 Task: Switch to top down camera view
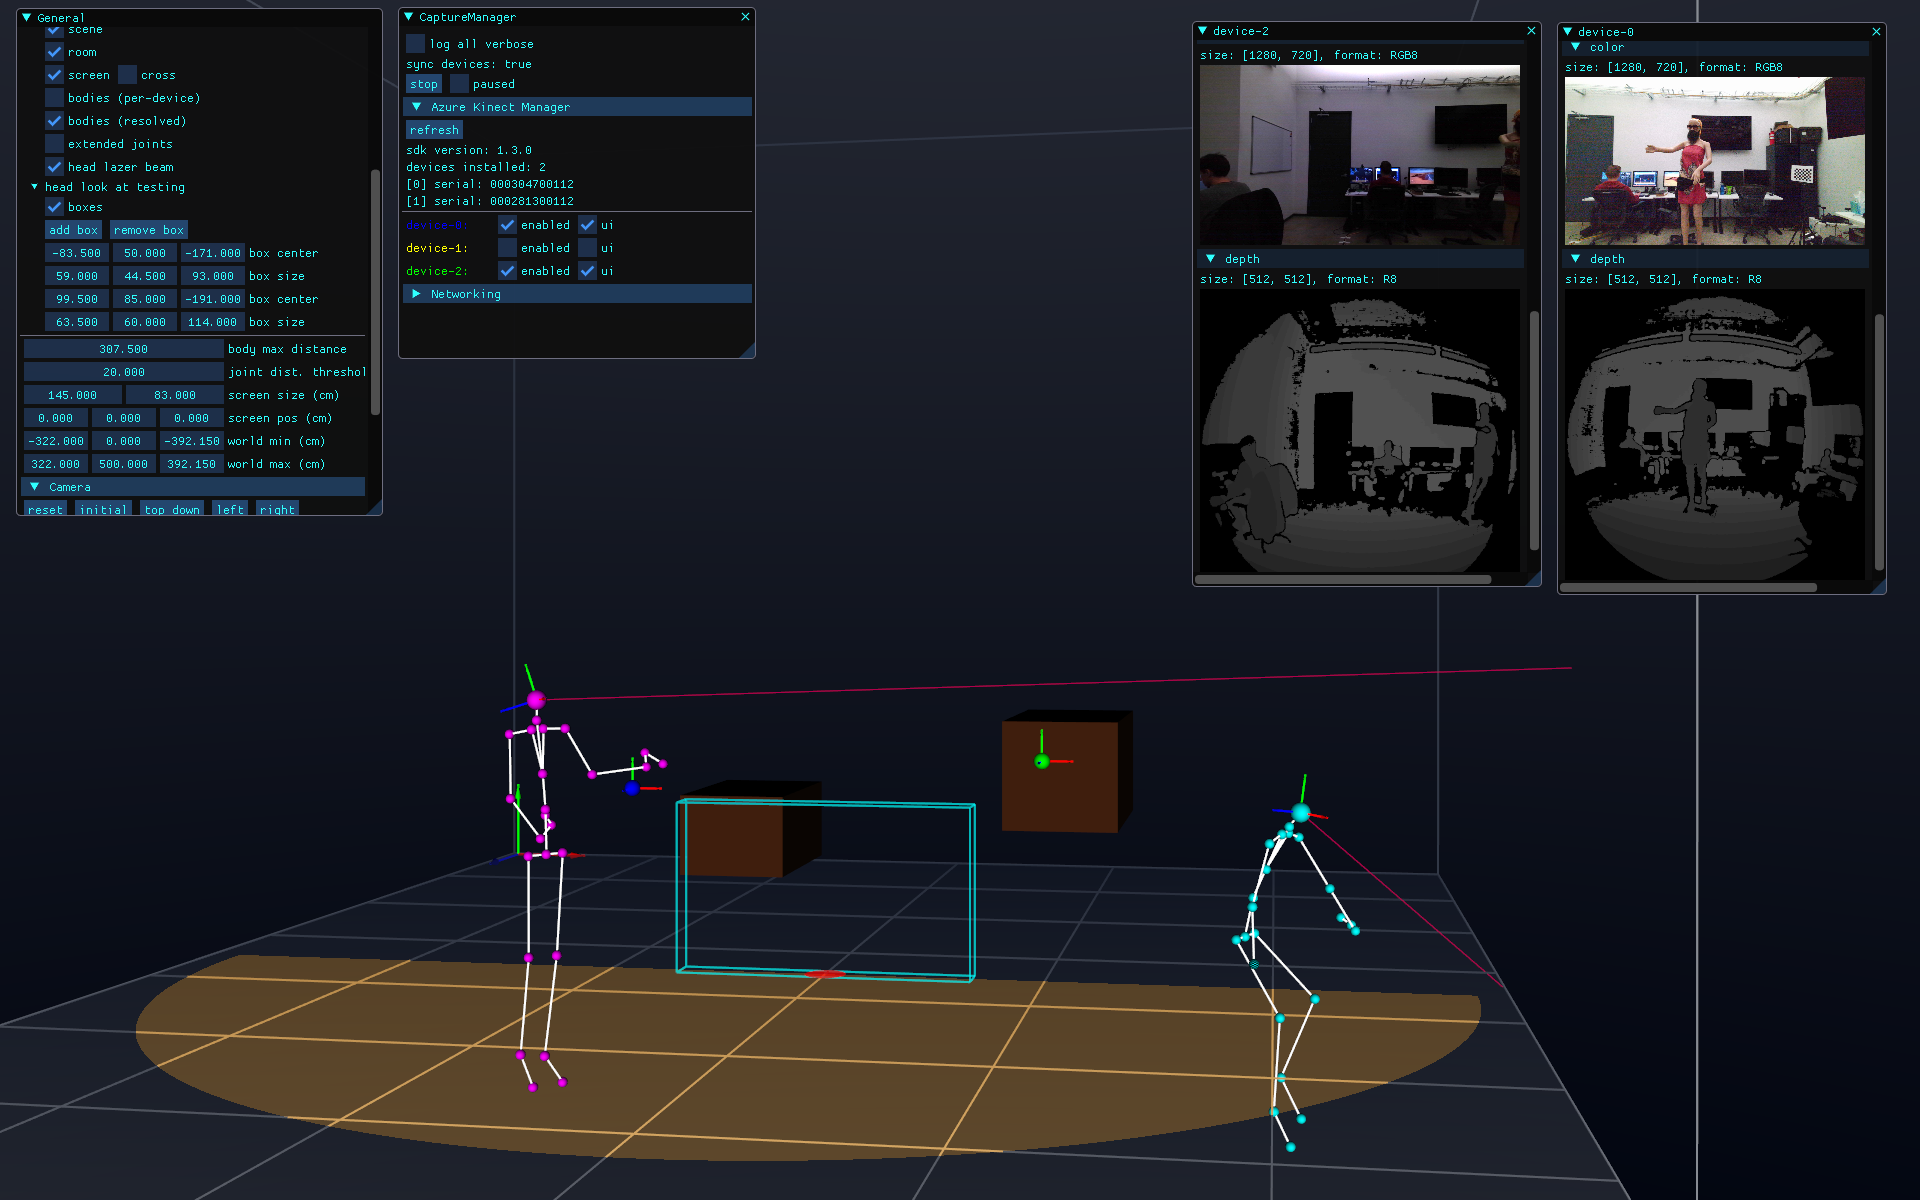click(172, 509)
